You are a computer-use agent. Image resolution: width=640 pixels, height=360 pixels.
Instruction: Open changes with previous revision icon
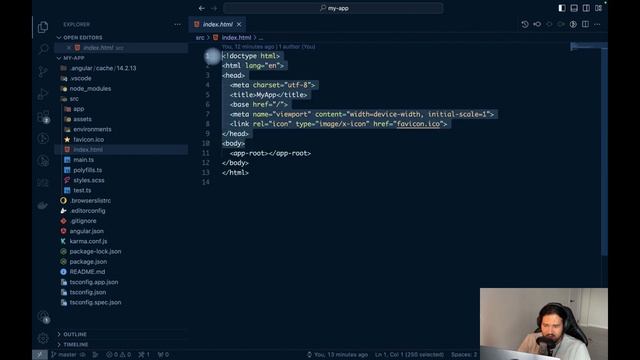pos(537,24)
